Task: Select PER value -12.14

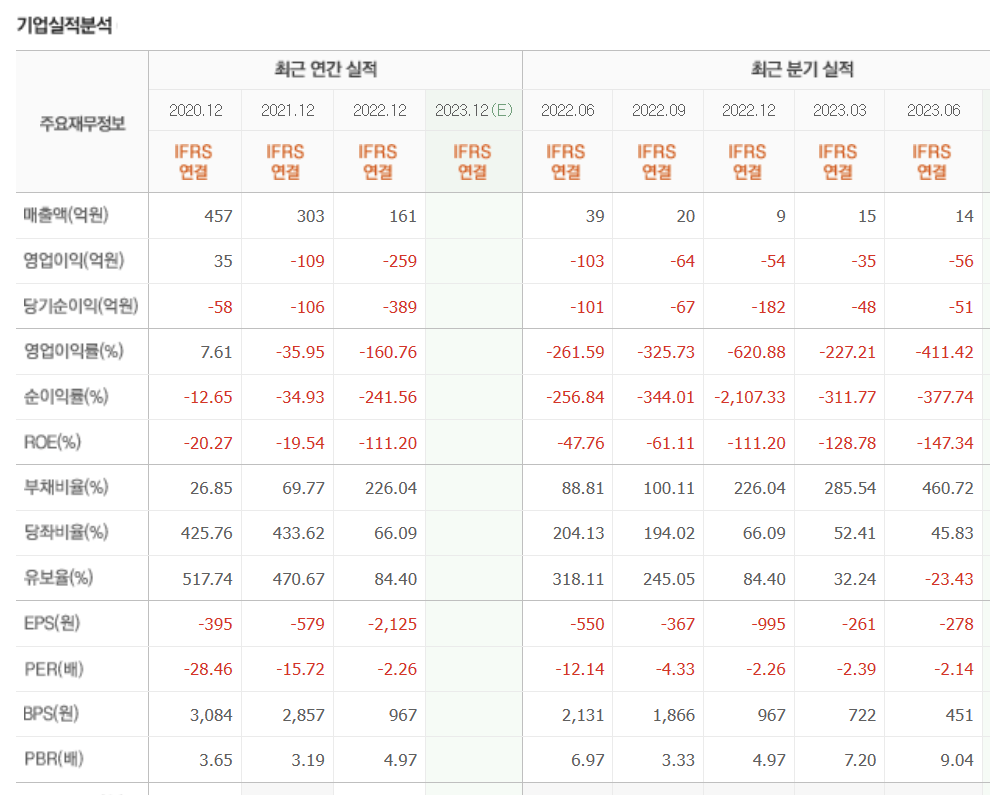Action: point(580,669)
